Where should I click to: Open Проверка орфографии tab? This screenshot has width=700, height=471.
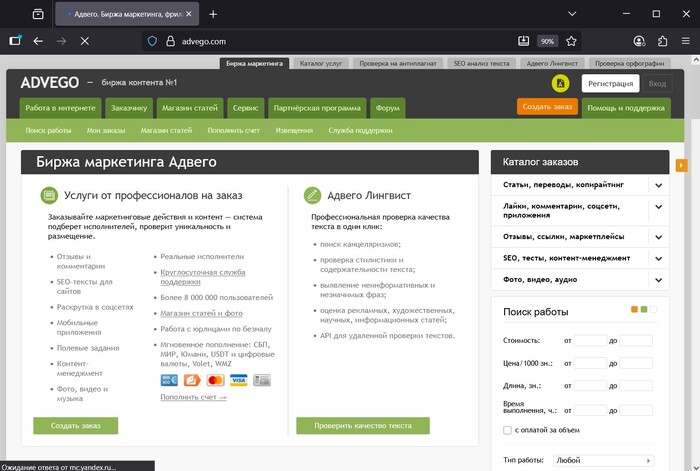point(629,63)
